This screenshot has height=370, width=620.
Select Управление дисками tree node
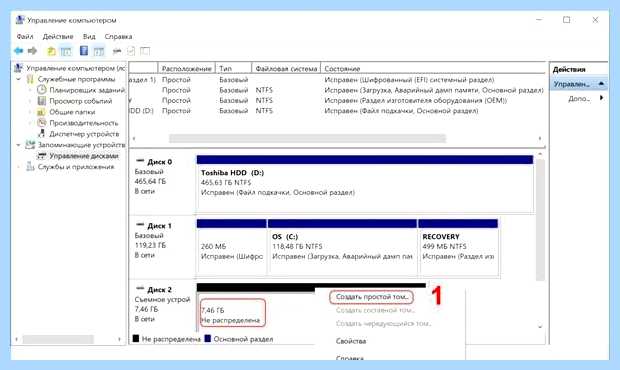point(84,156)
